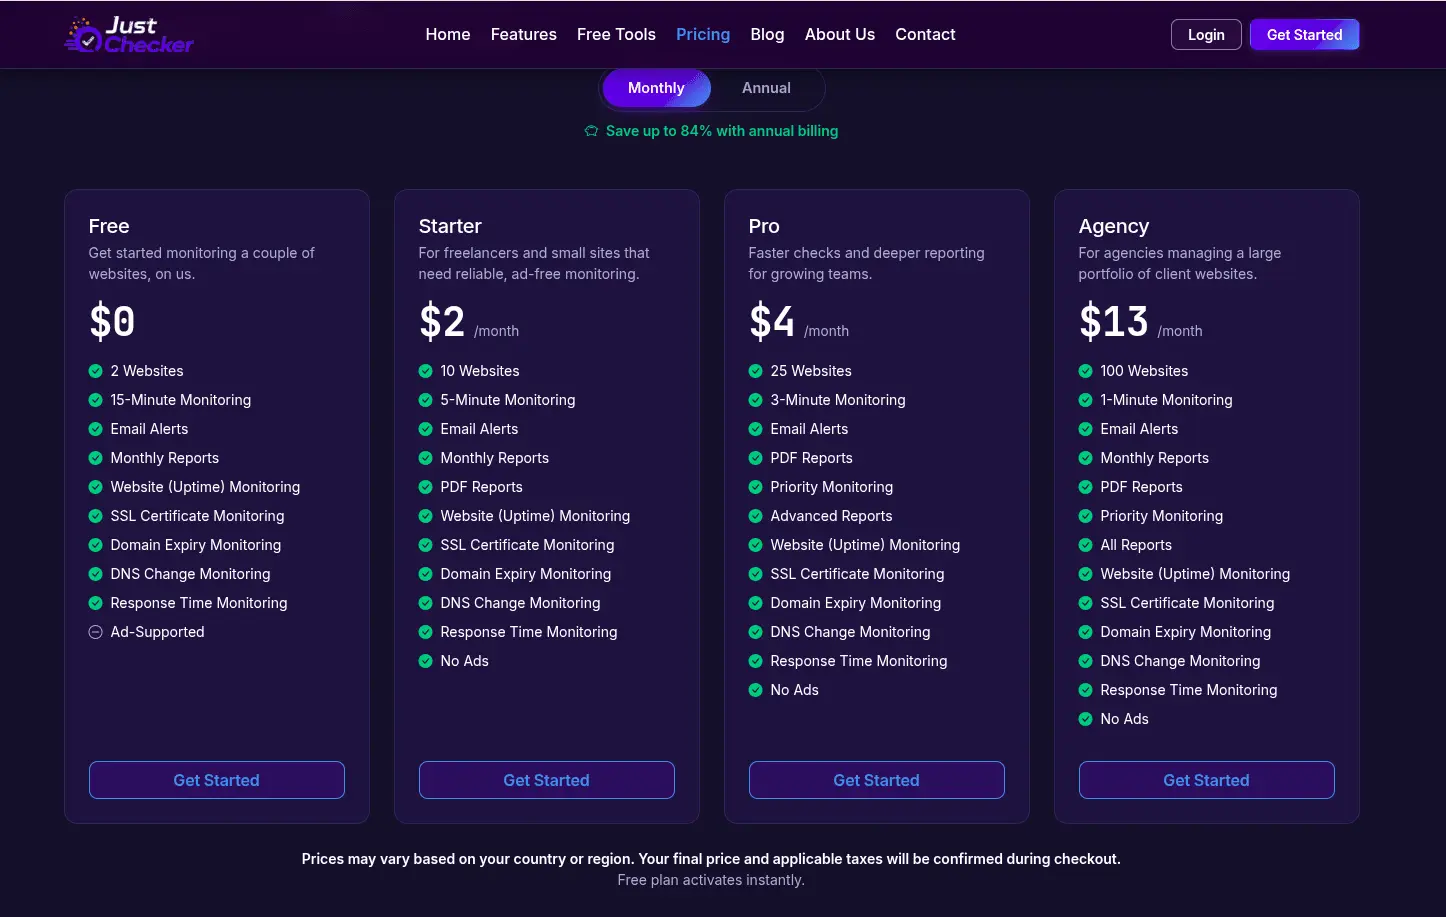Click the "Ad-Supported" feature text
This screenshot has height=917, width=1446.
click(158, 632)
